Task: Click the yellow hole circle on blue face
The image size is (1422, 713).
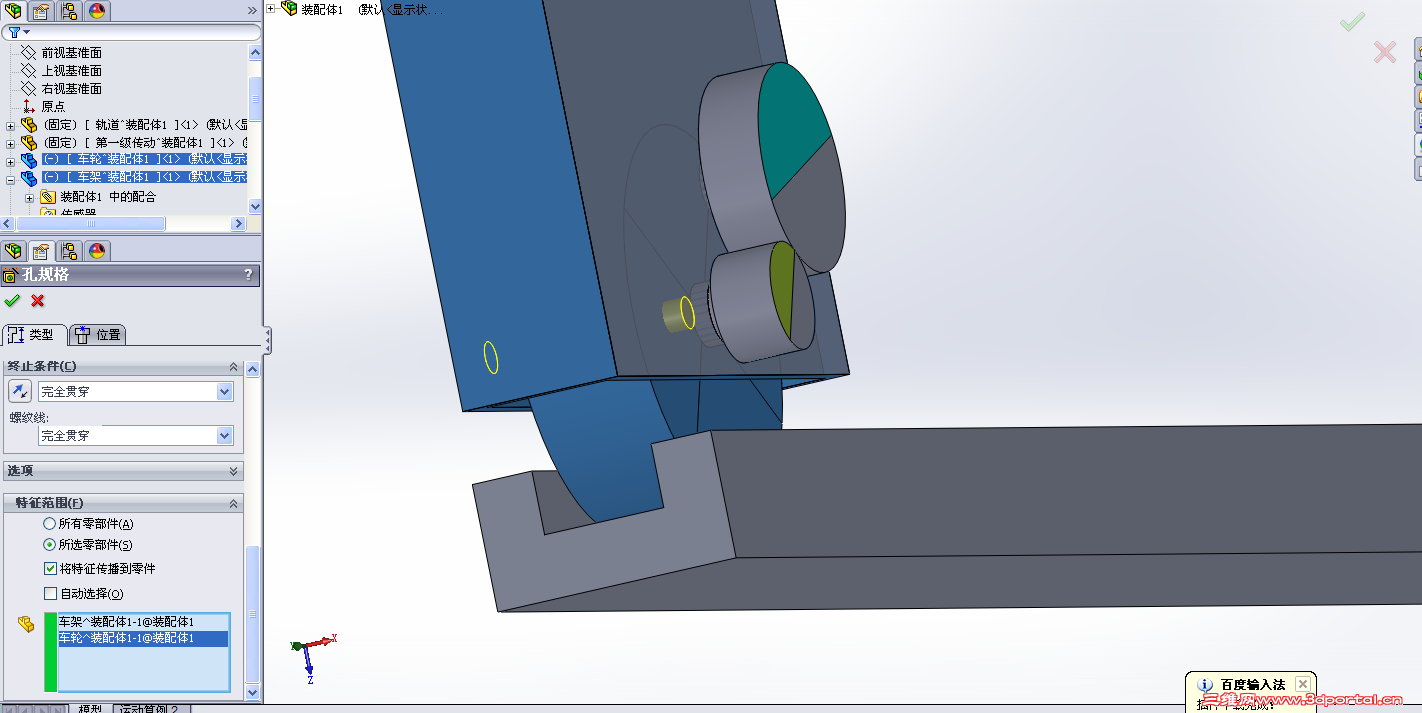Action: tap(491, 357)
